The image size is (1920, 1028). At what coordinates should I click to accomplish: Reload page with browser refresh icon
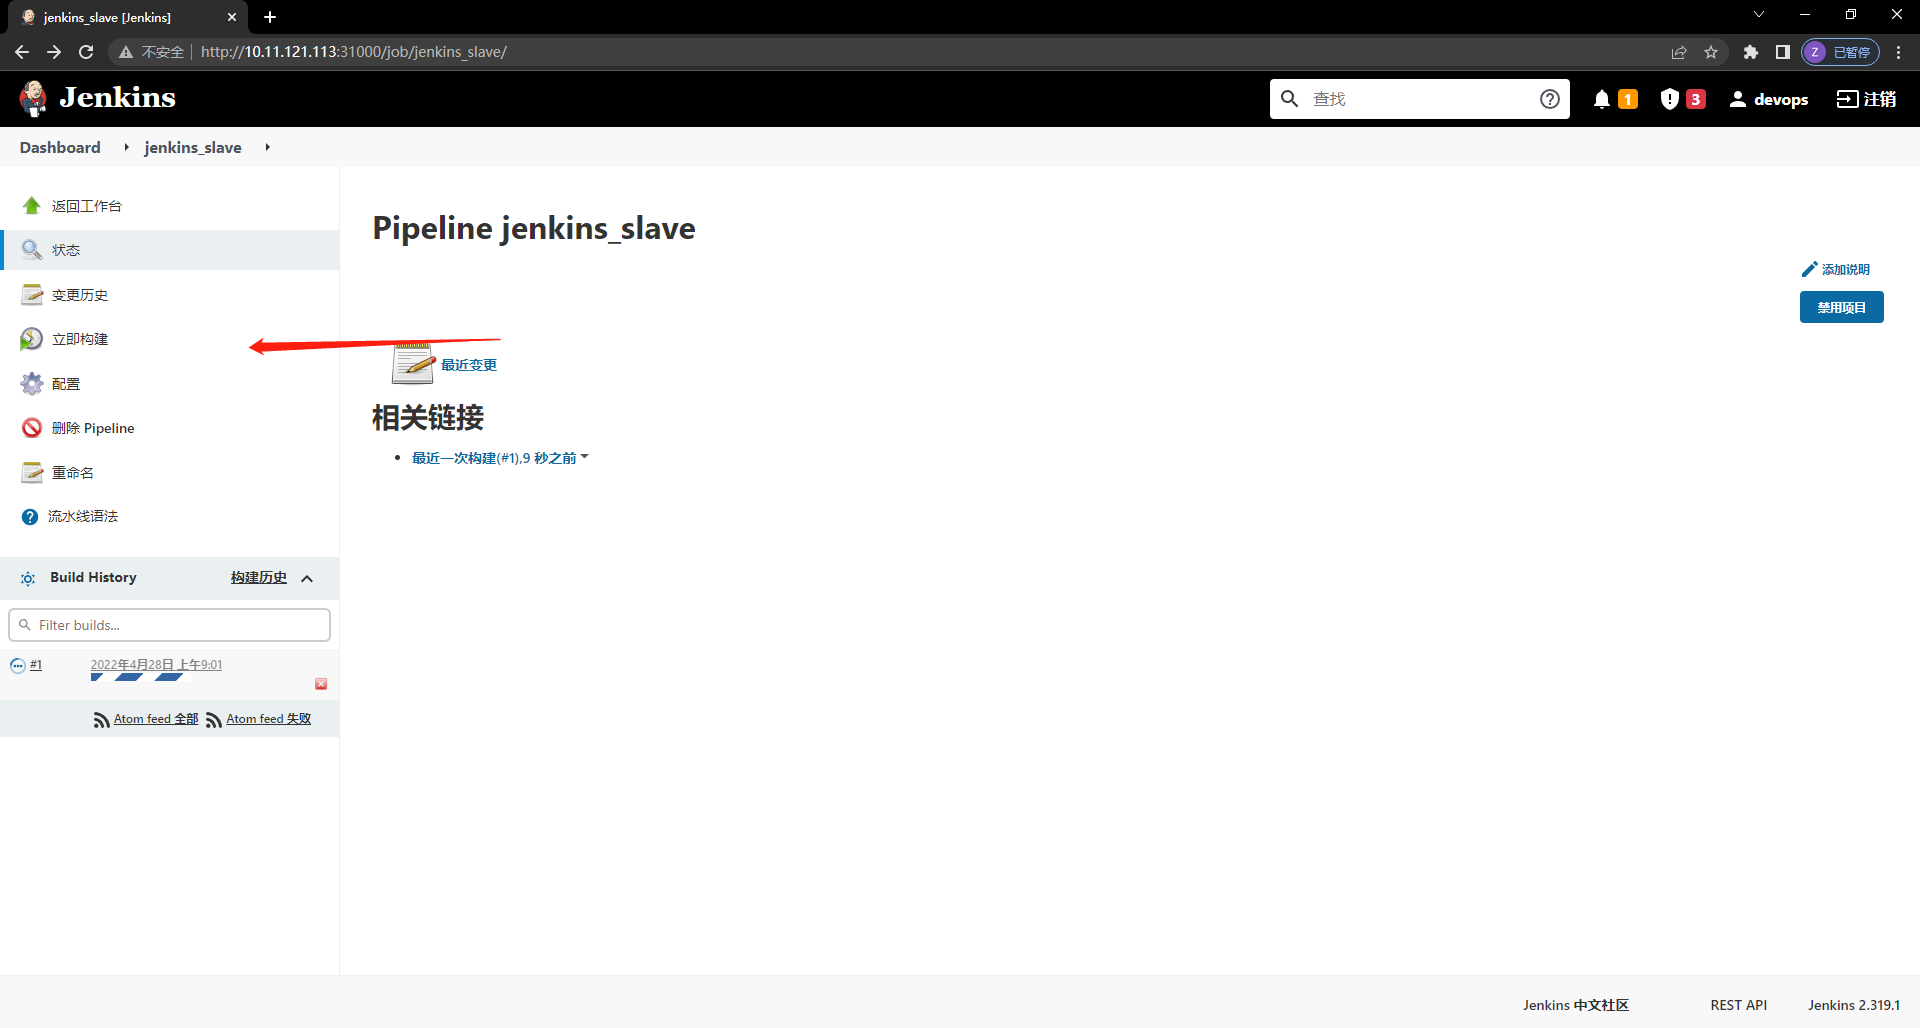click(86, 52)
